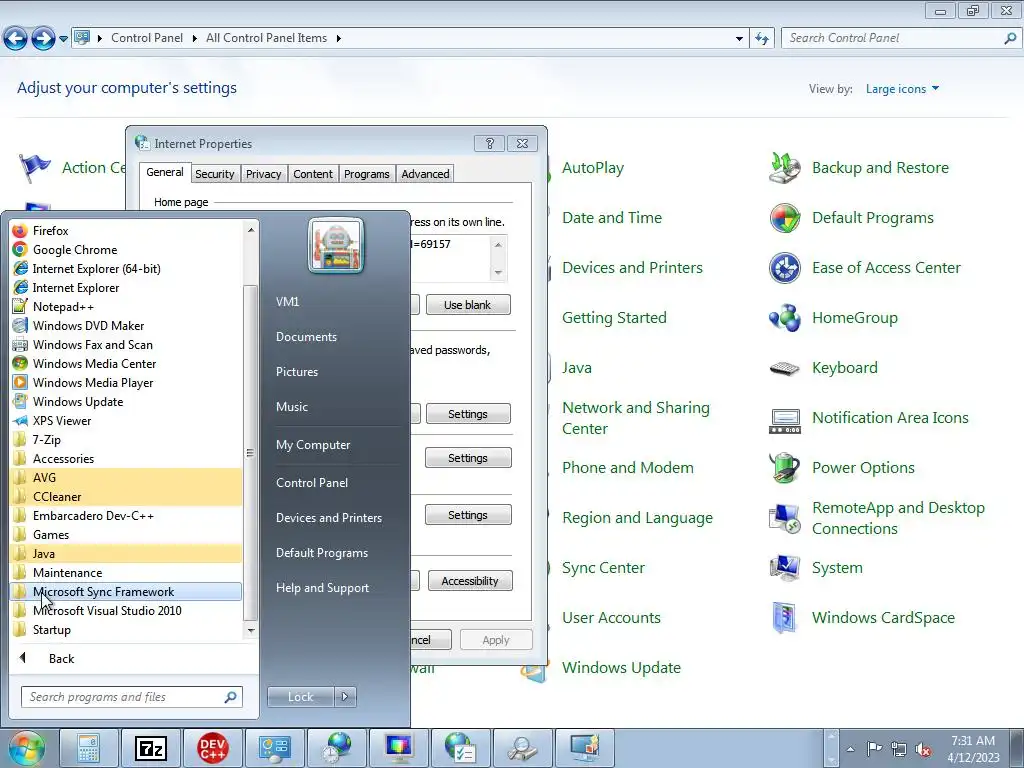Expand the AVG program folder
The width and height of the screenshot is (1024, 768).
127,477
